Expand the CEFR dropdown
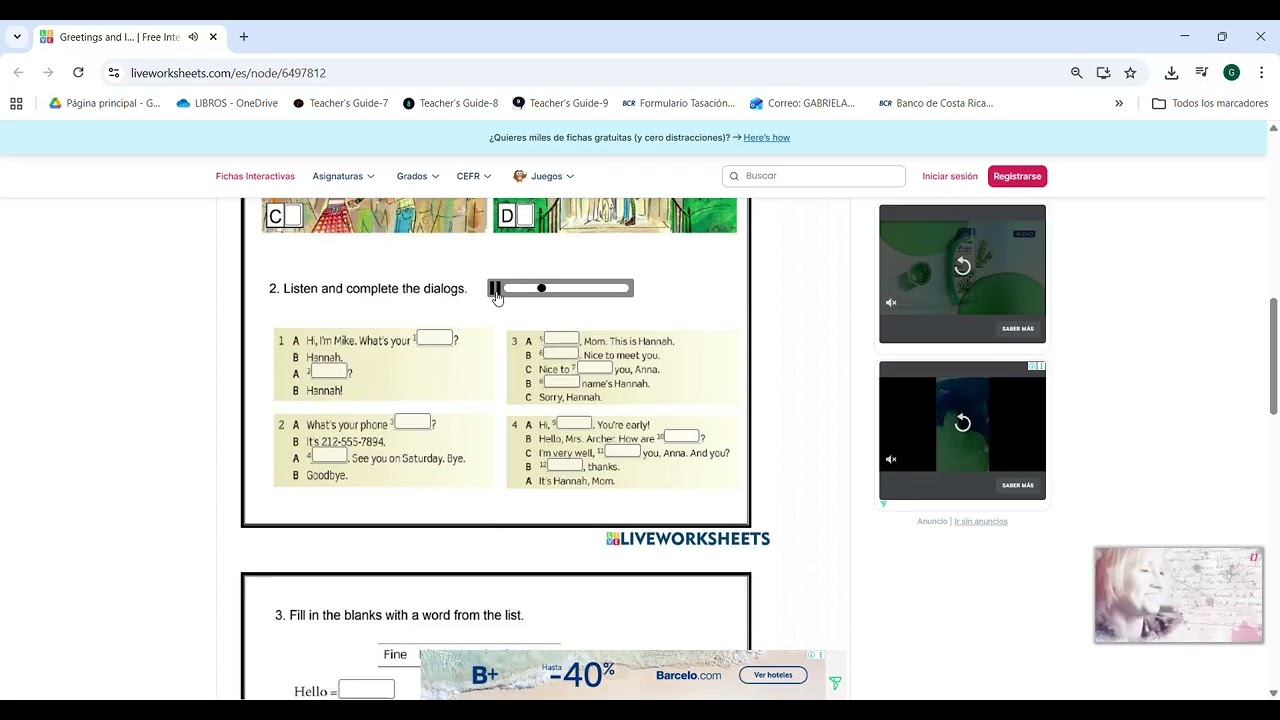Screen dimensions: 1280x720 (x=474, y=176)
